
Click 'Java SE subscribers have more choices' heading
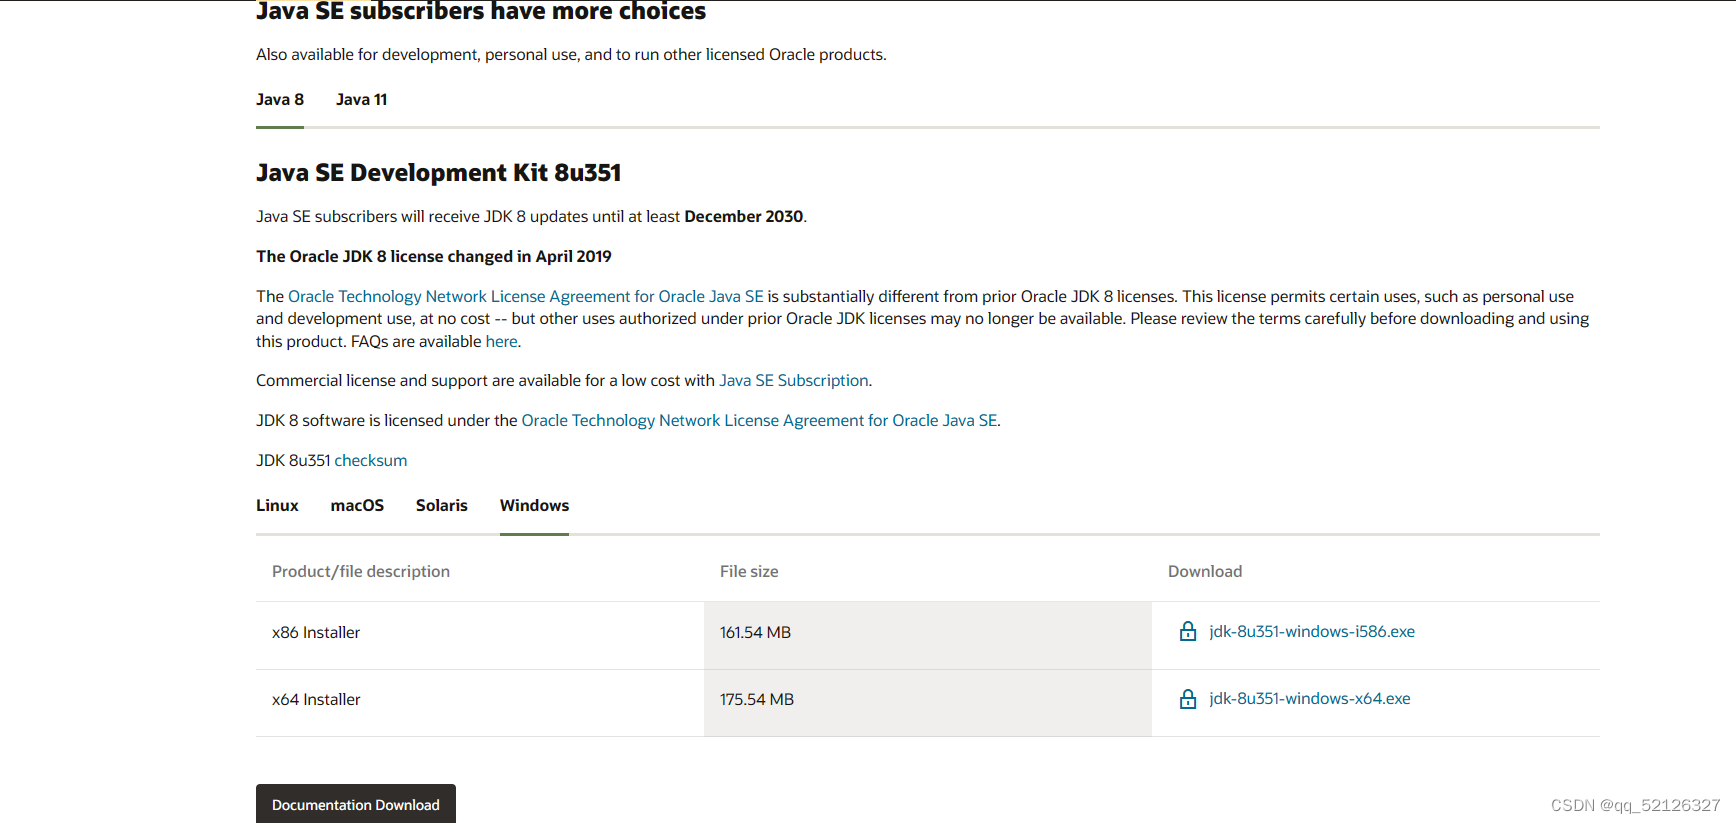(481, 11)
